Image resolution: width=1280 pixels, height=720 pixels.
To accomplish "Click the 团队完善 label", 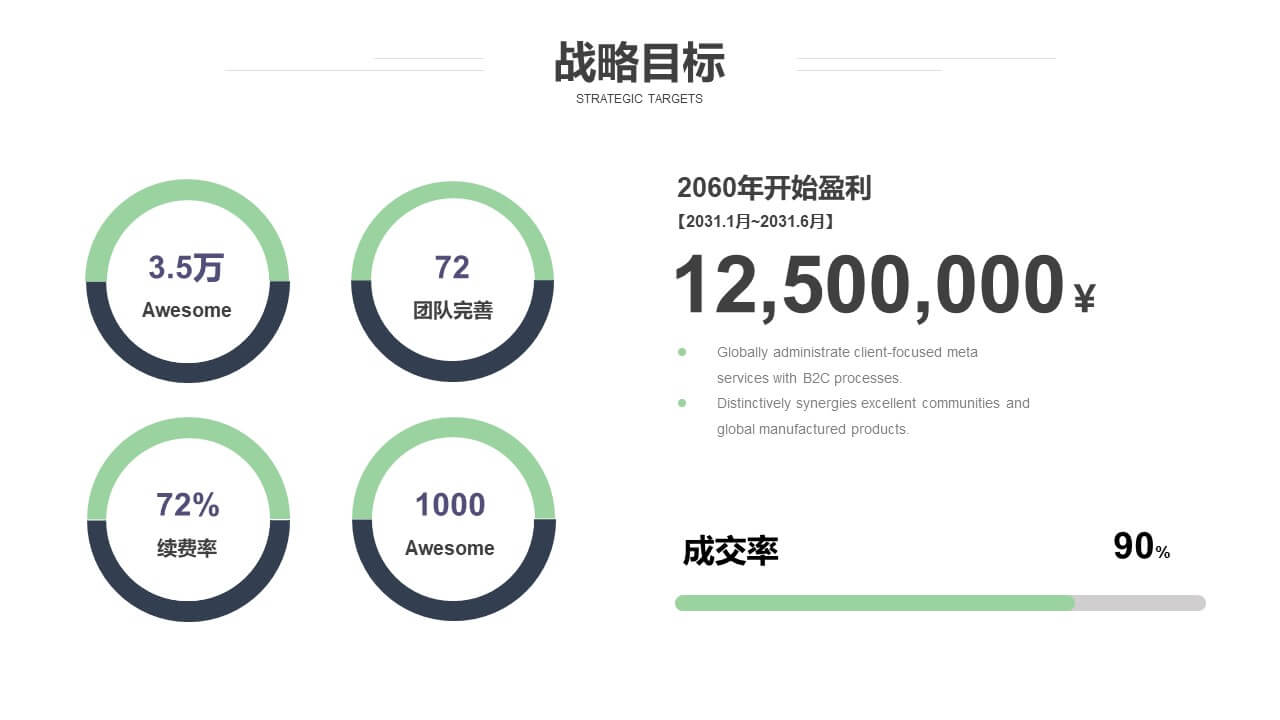I will point(453,310).
